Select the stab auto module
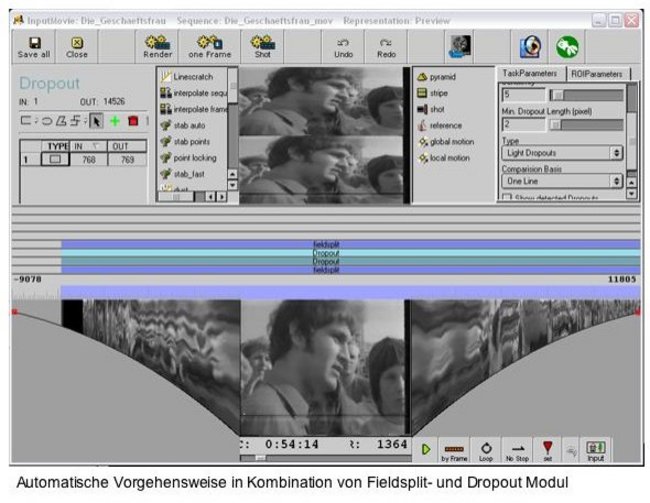Image resolution: width=650 pixels, height=503 pixels. point(183,125)
